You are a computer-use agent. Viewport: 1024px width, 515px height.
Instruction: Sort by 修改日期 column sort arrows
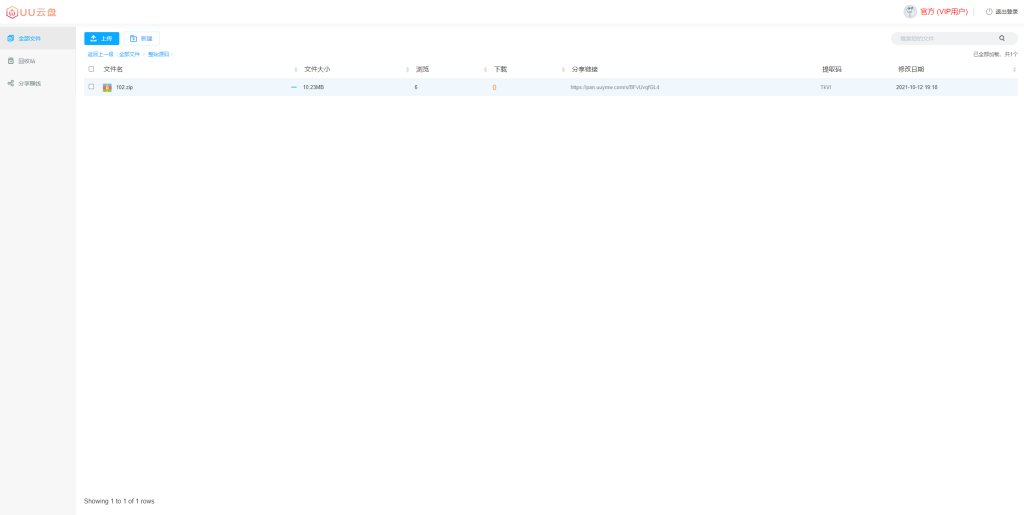[1014, 70]
